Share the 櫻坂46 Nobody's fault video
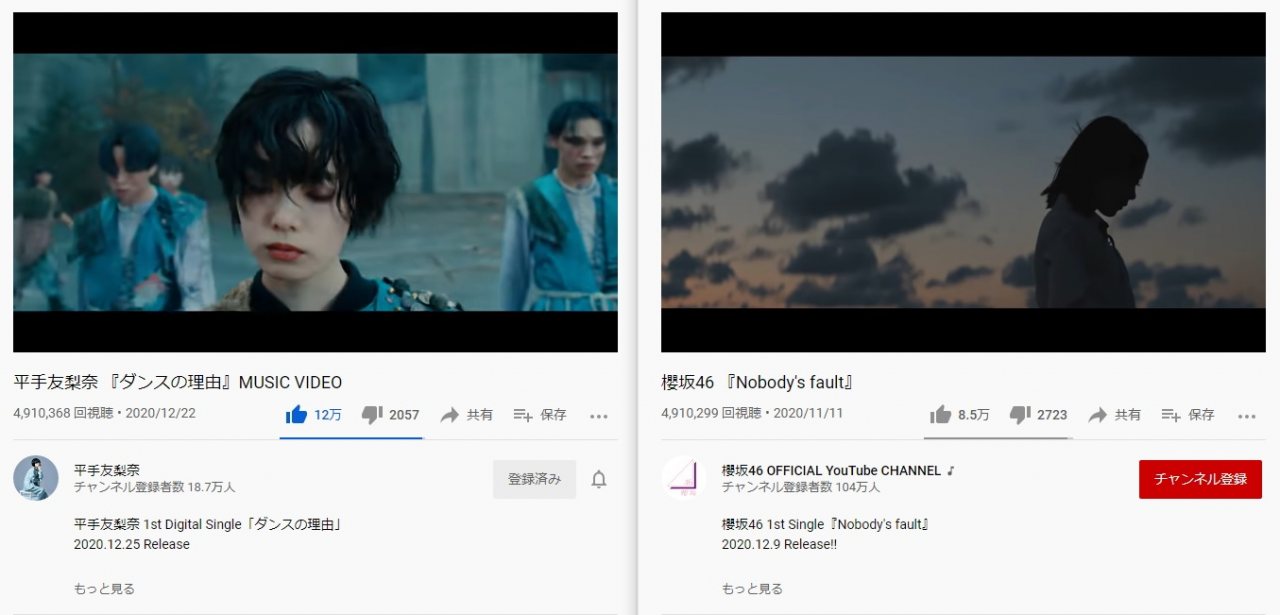The width and height of the screenshot is (1280, 615). (x=1114, y=415)
